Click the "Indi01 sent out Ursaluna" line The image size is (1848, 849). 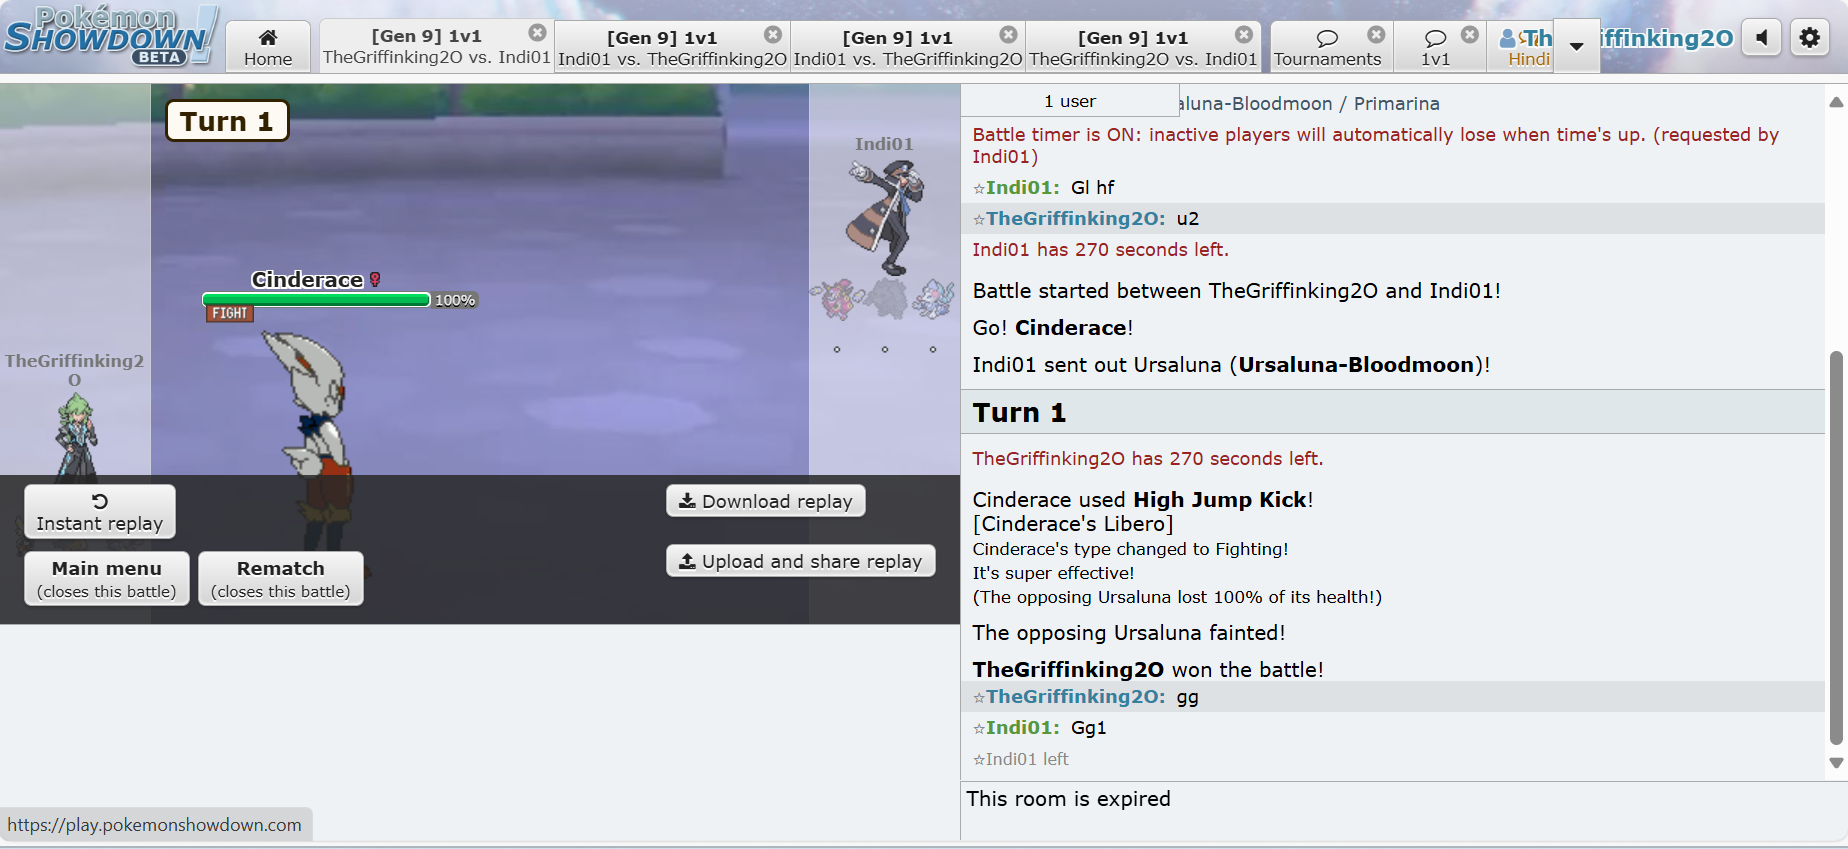(x=1231, y=365)
